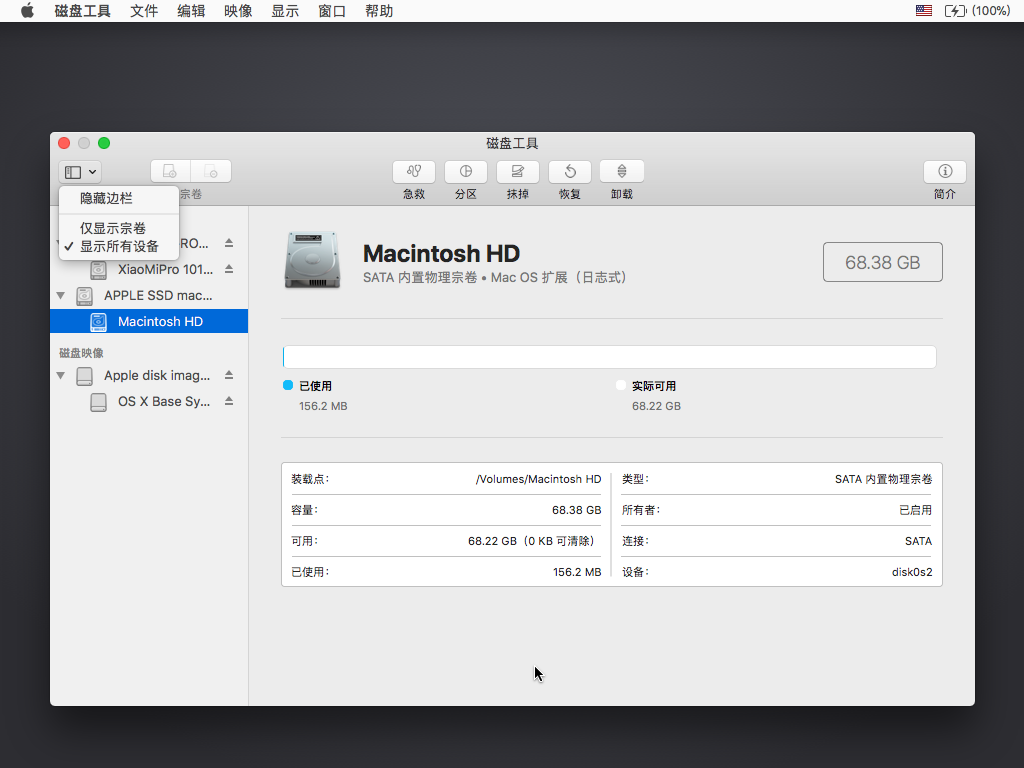This screenshot has height=768, width=1024.
Task: Open the 文件 menu in menu bar
Action: tap(144, 11)
